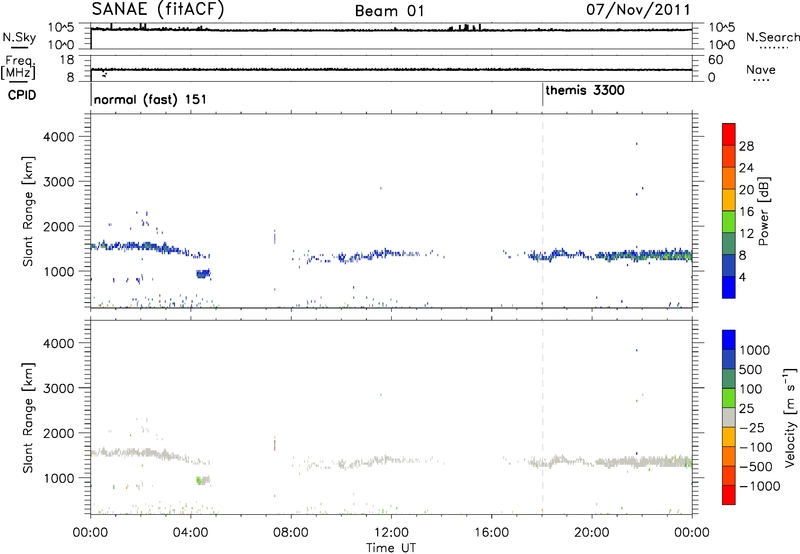Click the -1000 Velocity colorbar value
This screenshot has width=800, height=554.
759,486
